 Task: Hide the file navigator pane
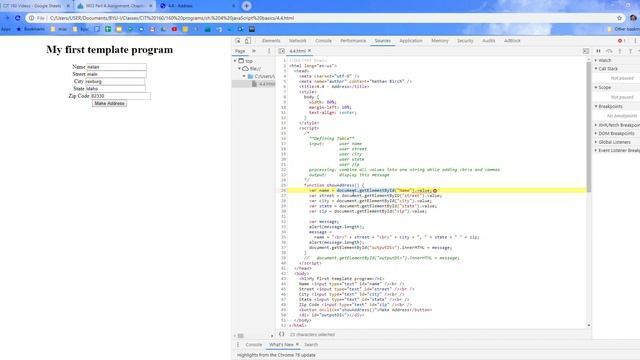click(x=282, y=51)
